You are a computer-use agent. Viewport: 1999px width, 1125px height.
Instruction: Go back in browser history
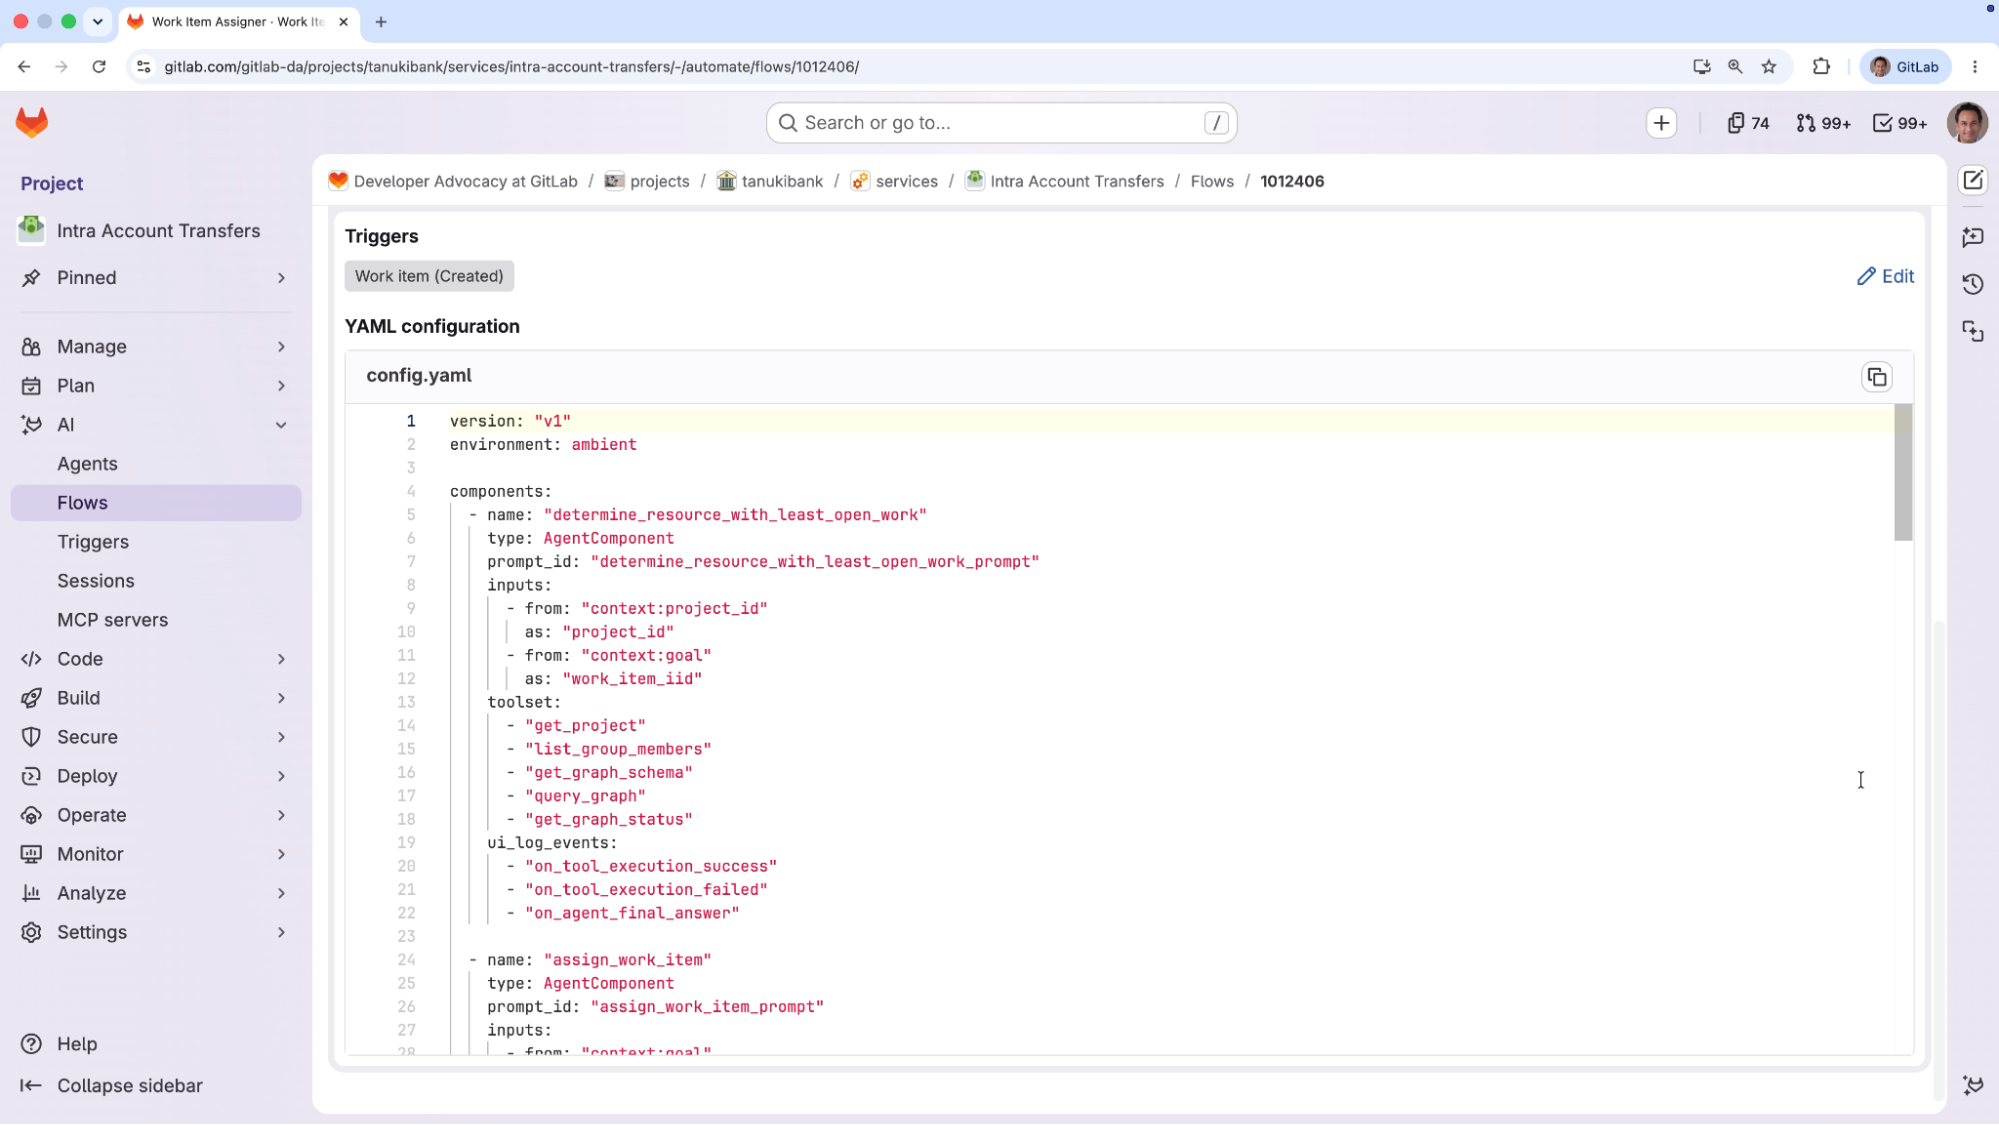point(24,67)
